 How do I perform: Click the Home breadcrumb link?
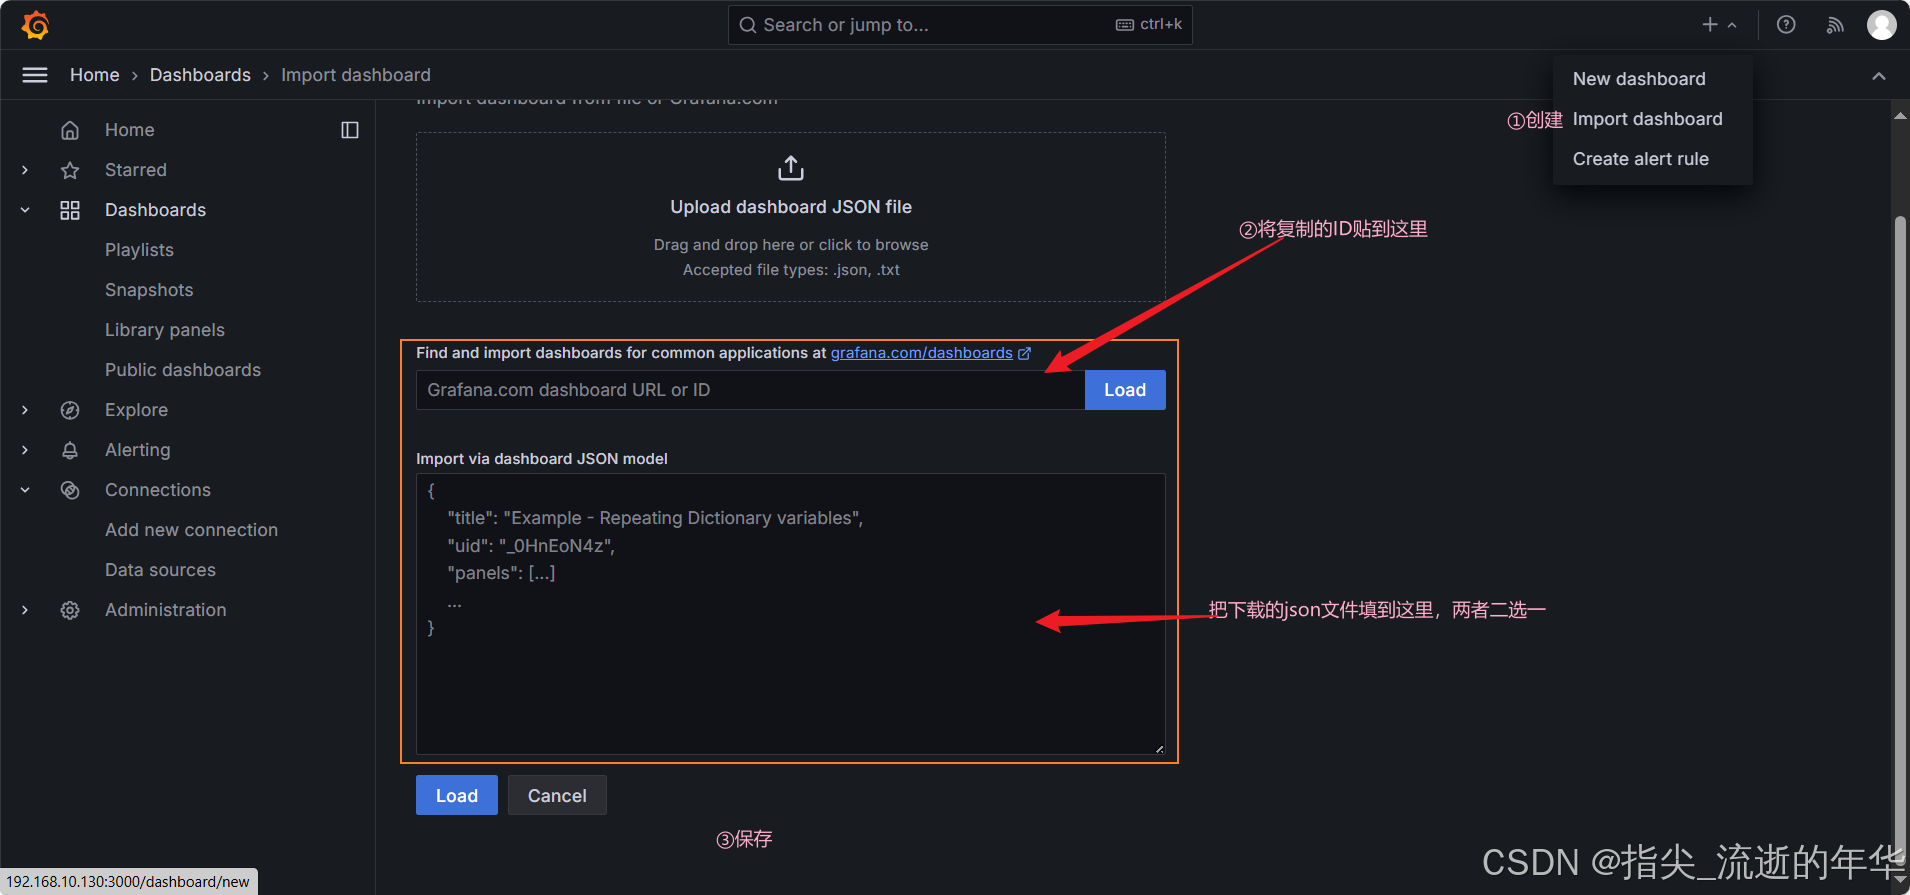coord(95,75)
